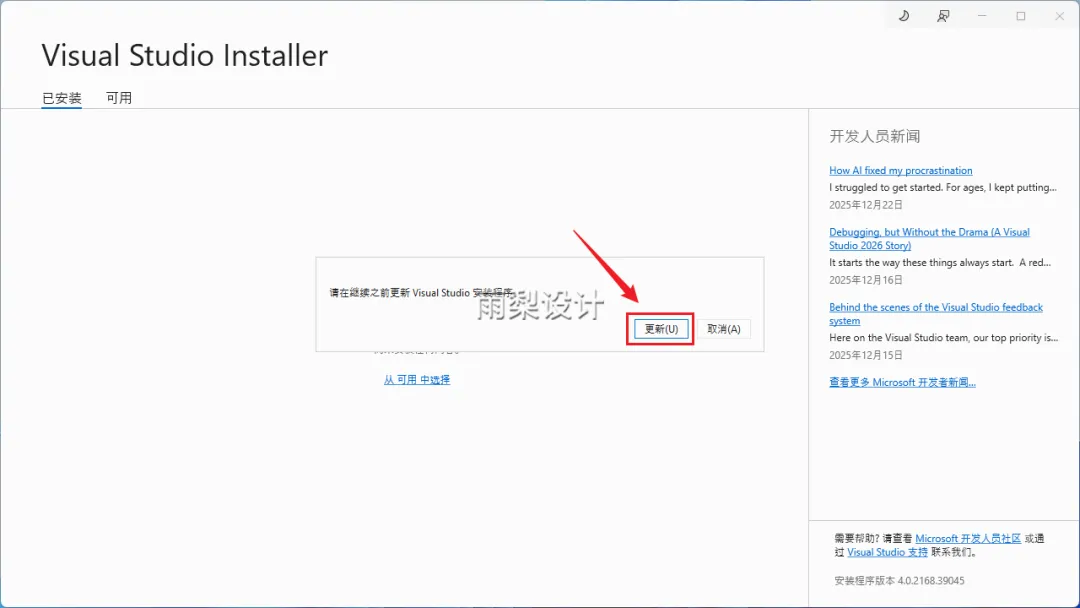Open 'How AI fixed my procrastination' article
The image size is (1080, 608).
coord(900,170)
